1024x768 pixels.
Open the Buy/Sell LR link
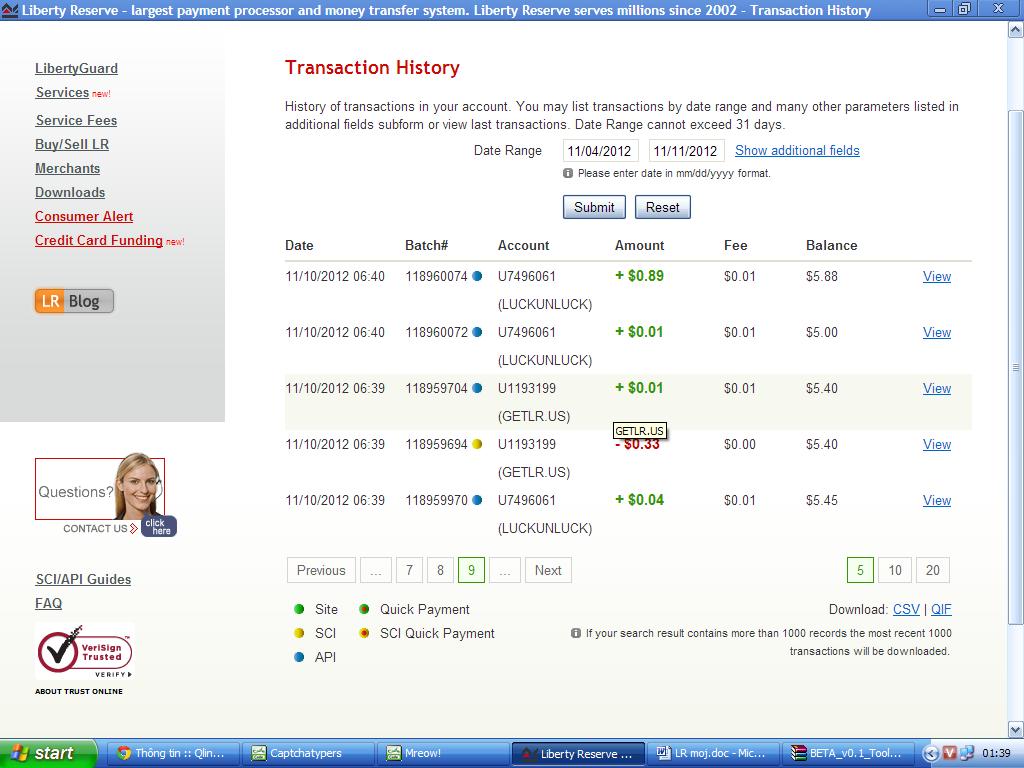[x=72, y=144]
